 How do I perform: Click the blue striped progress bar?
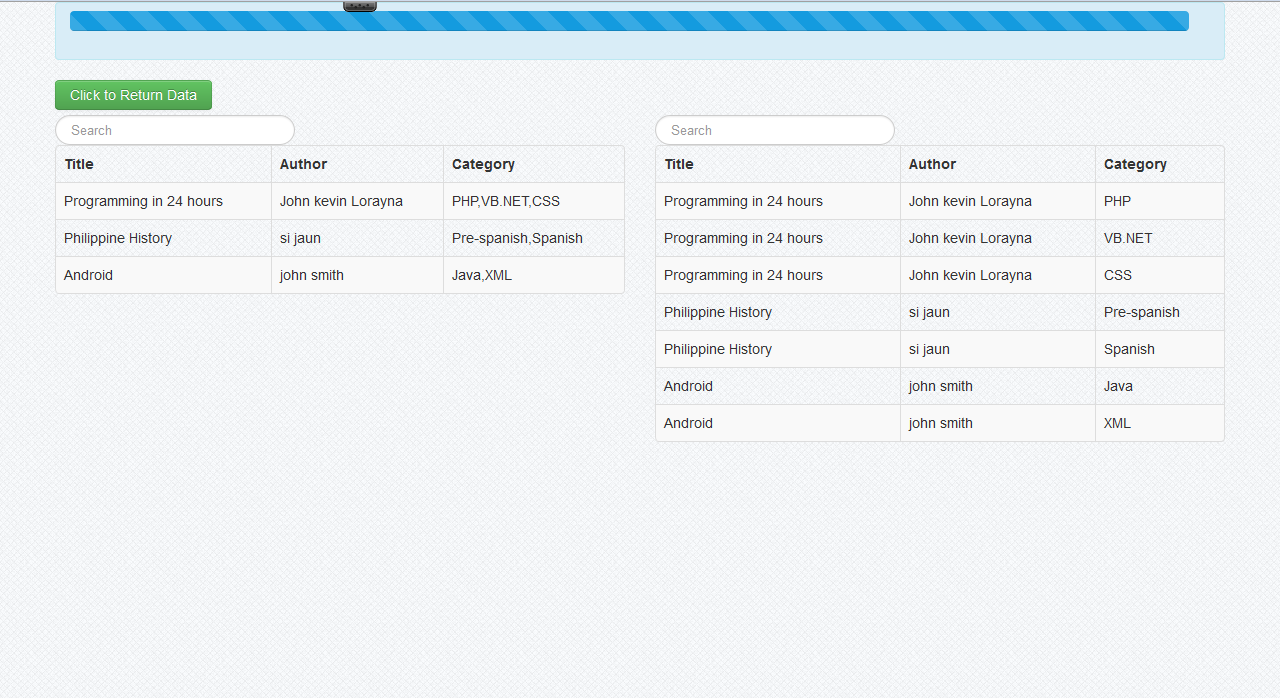(629, 21)
